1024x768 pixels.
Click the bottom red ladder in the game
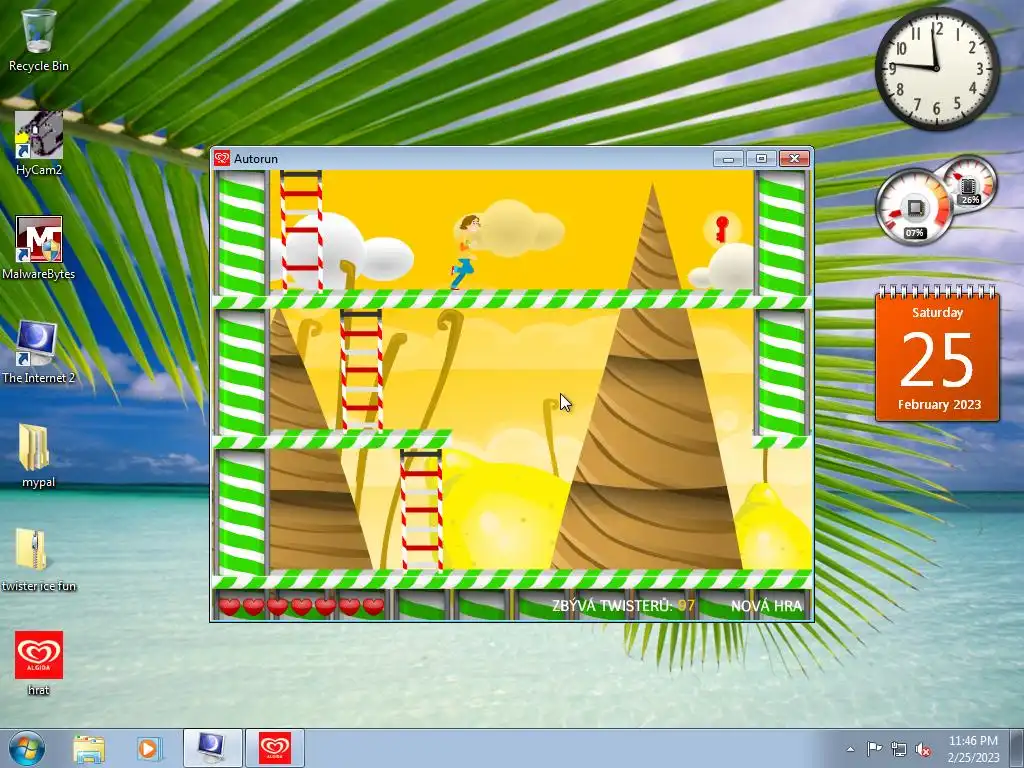click(x=421, y=509)
